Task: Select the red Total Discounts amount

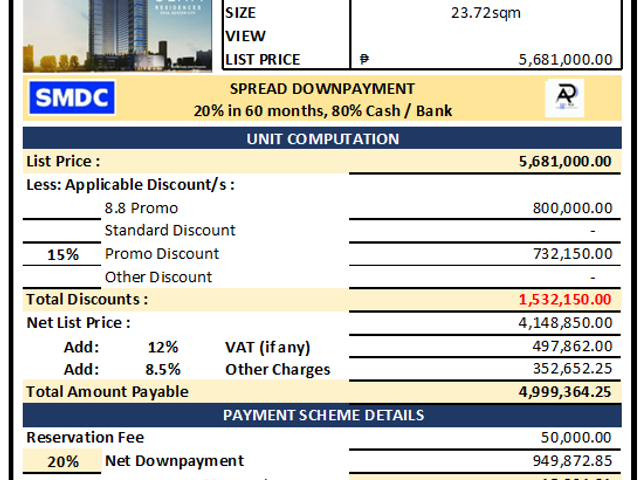Action: [565, 299]
